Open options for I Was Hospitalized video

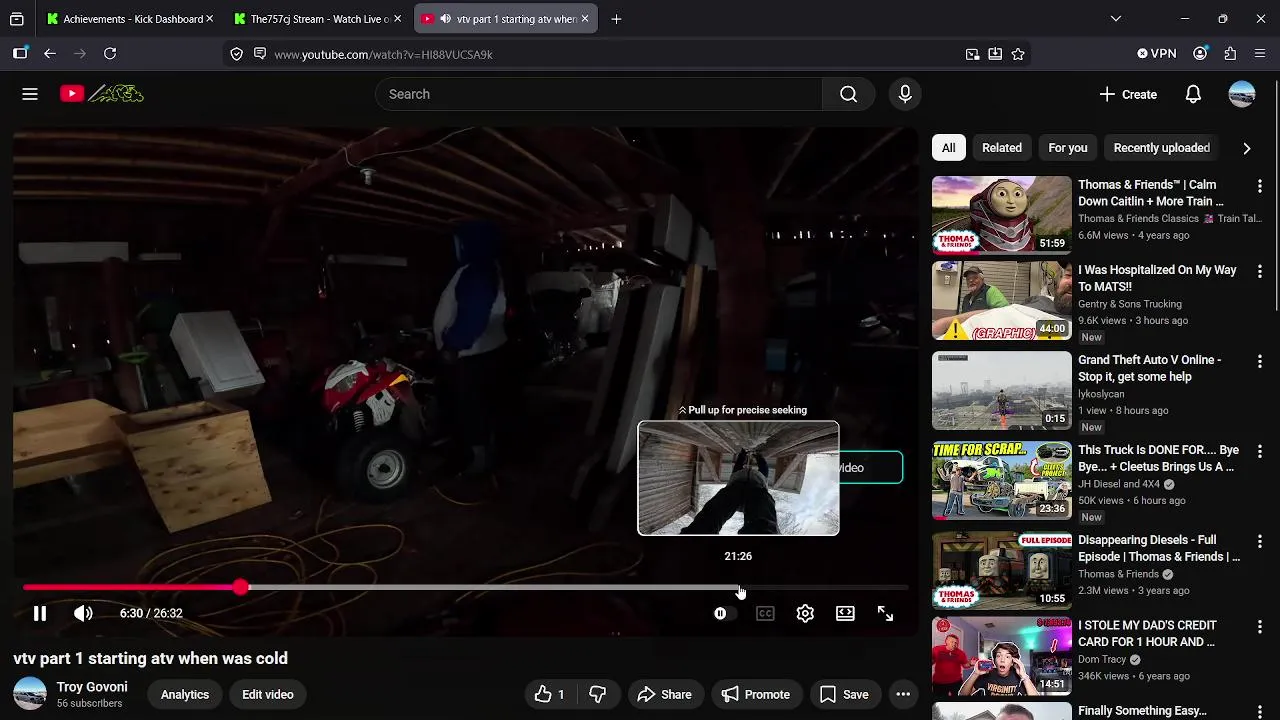click(x=1259, y=272)
